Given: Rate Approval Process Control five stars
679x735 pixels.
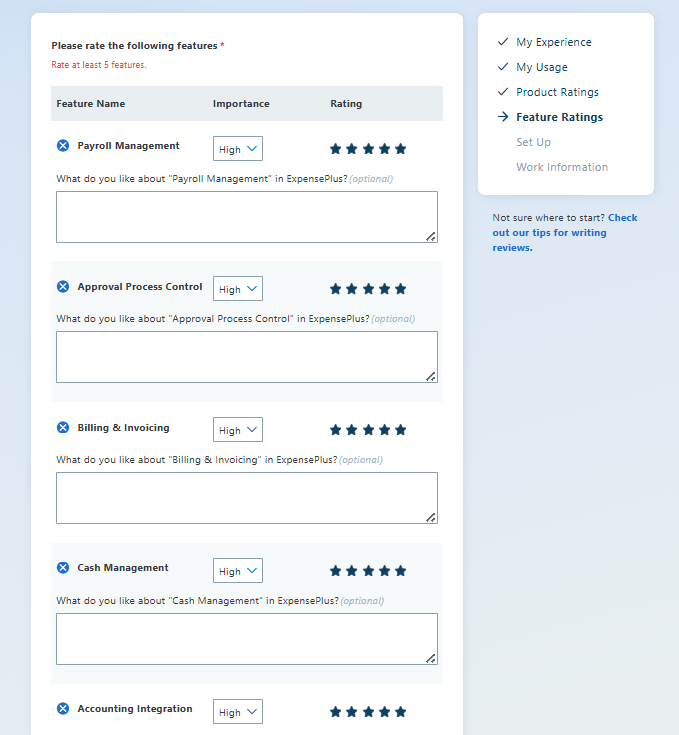Looking at the screenshot, I should (x=401, y=289).
